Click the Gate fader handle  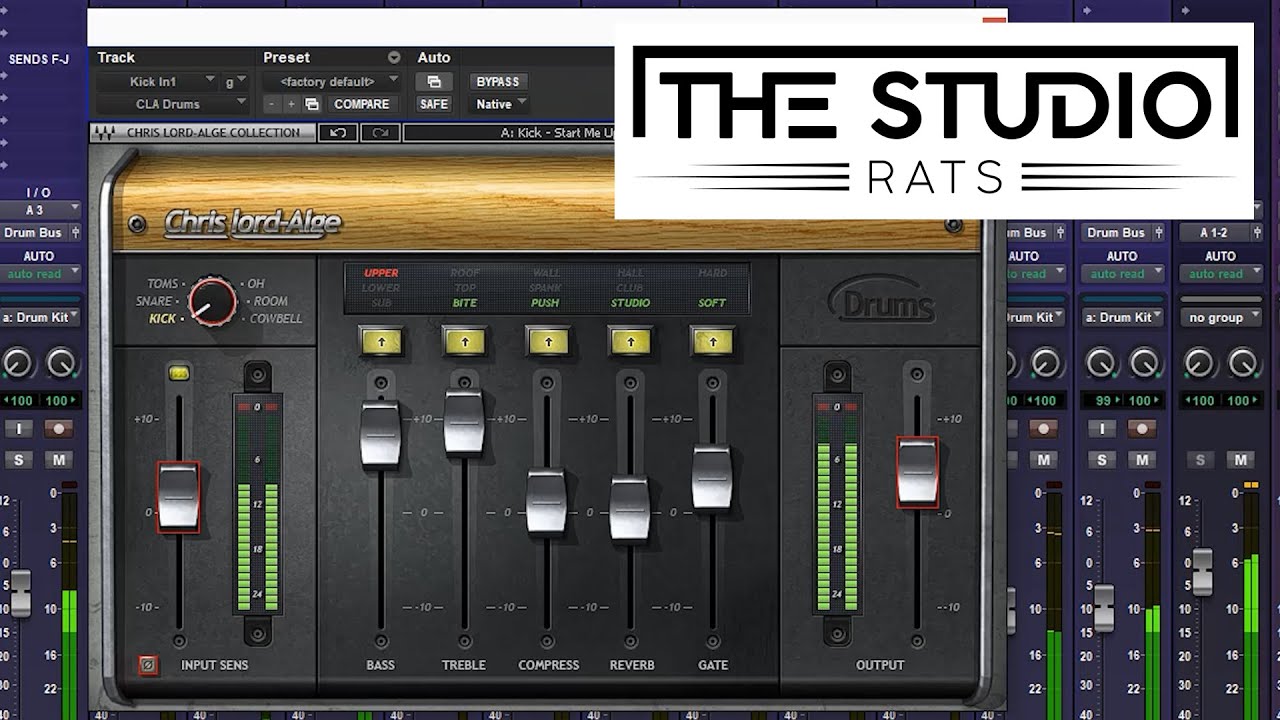click(x=712, y=477)
